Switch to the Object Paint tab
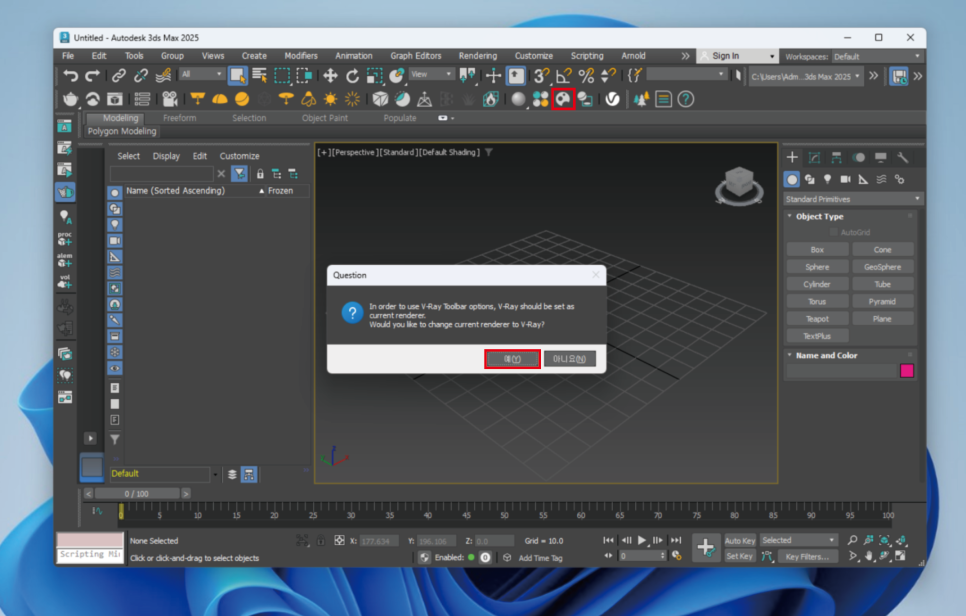Screen dimensions: 966x616 [325, 118]
